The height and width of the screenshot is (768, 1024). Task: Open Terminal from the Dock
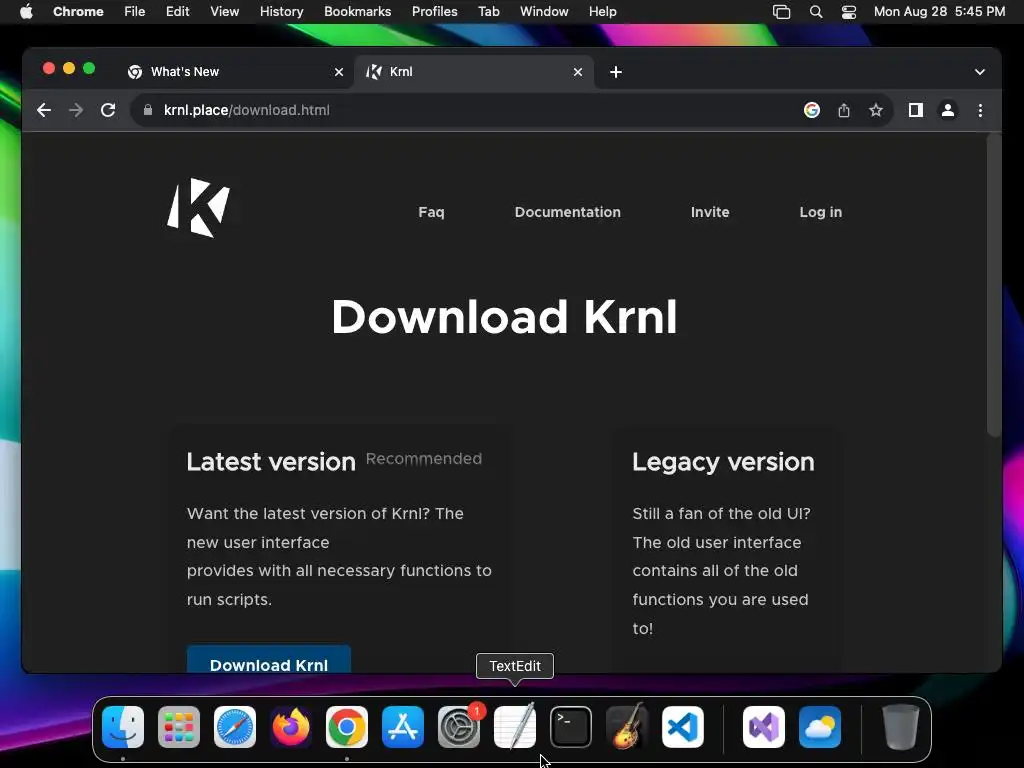pyautogui.click(x=571, y=727)
